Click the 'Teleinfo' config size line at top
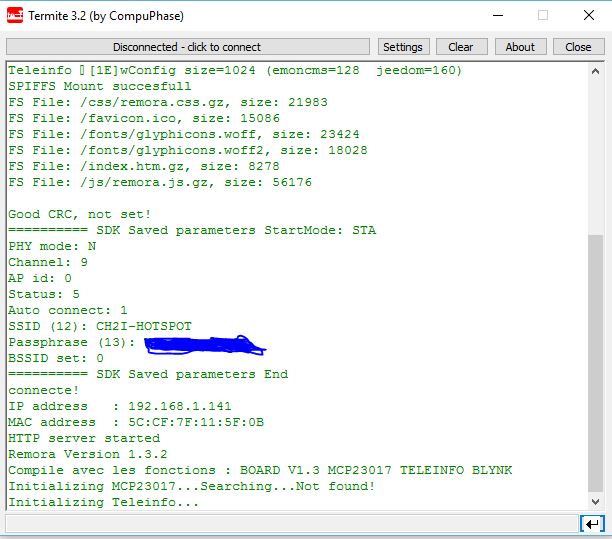Screen dimensions: 612x539 [235, 70]
